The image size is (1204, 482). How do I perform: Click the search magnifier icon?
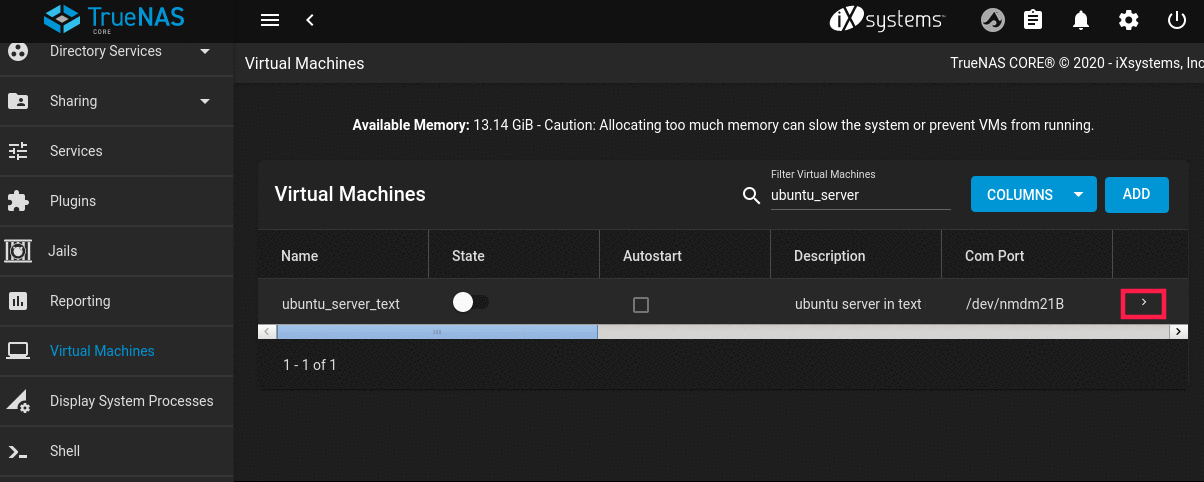(752, 196)
